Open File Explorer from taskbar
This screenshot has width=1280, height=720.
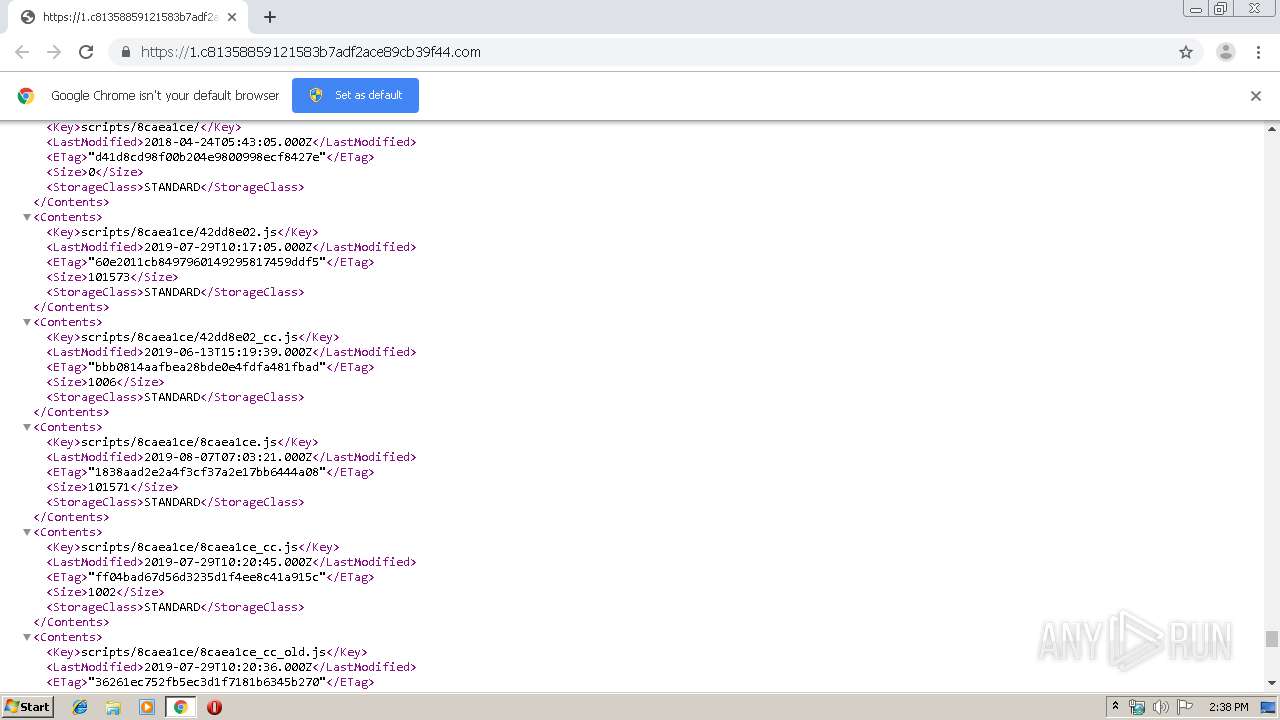tap(113, 707)
